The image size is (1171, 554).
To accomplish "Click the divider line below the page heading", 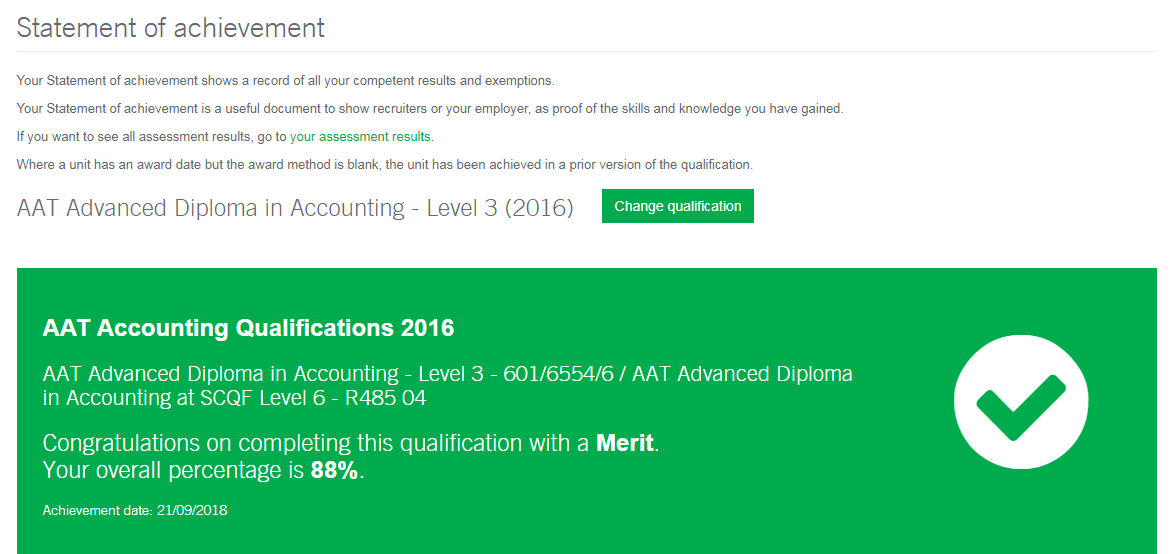I will point(586,51).
